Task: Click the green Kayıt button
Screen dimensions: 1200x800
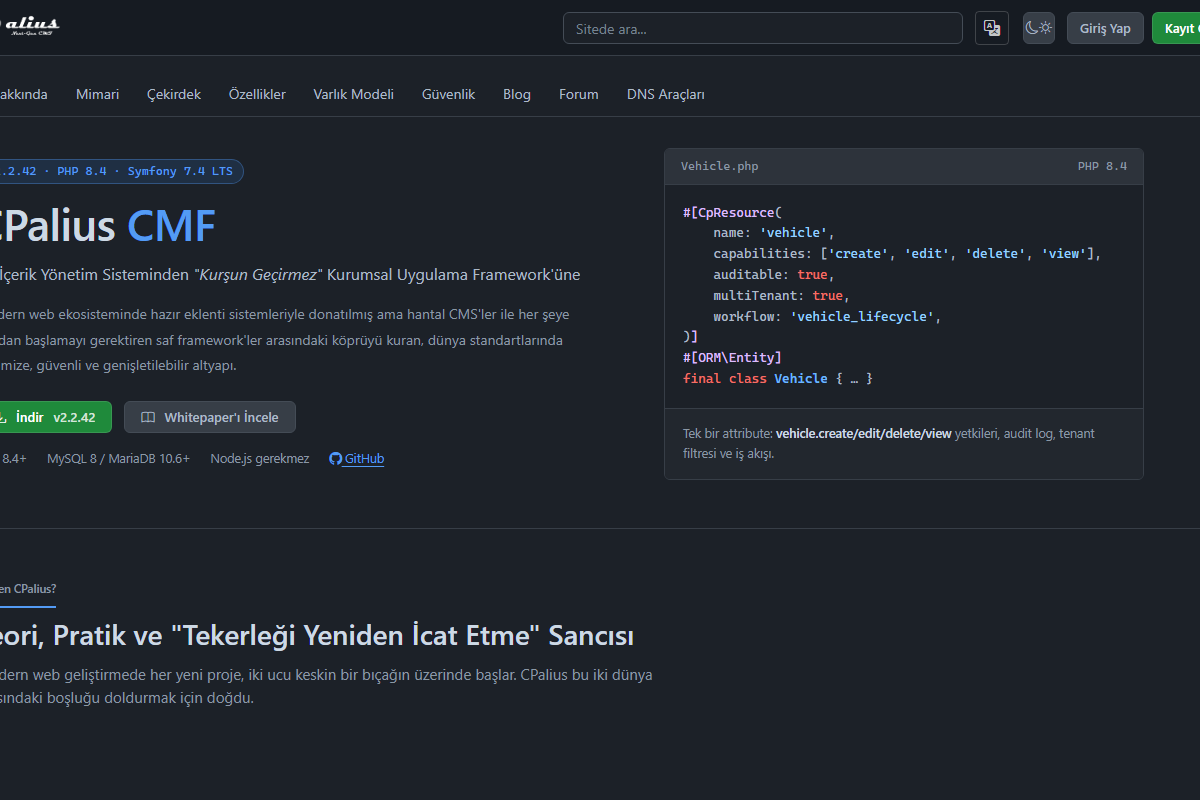Action: pyautogui.click(x=1176, y=28)
